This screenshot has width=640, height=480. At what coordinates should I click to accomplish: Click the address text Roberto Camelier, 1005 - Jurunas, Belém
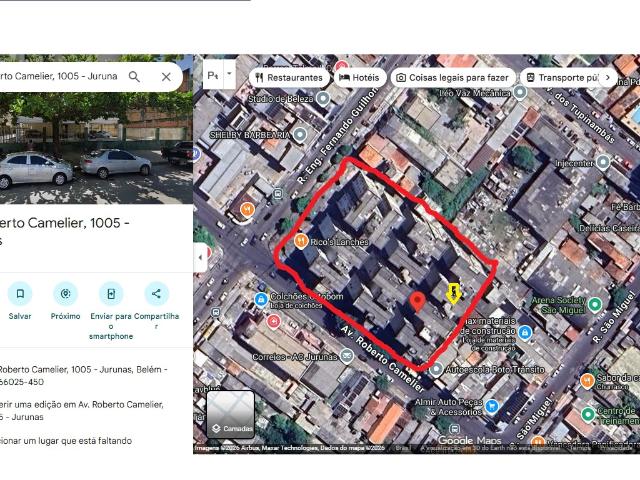click(x=82, y=376)
